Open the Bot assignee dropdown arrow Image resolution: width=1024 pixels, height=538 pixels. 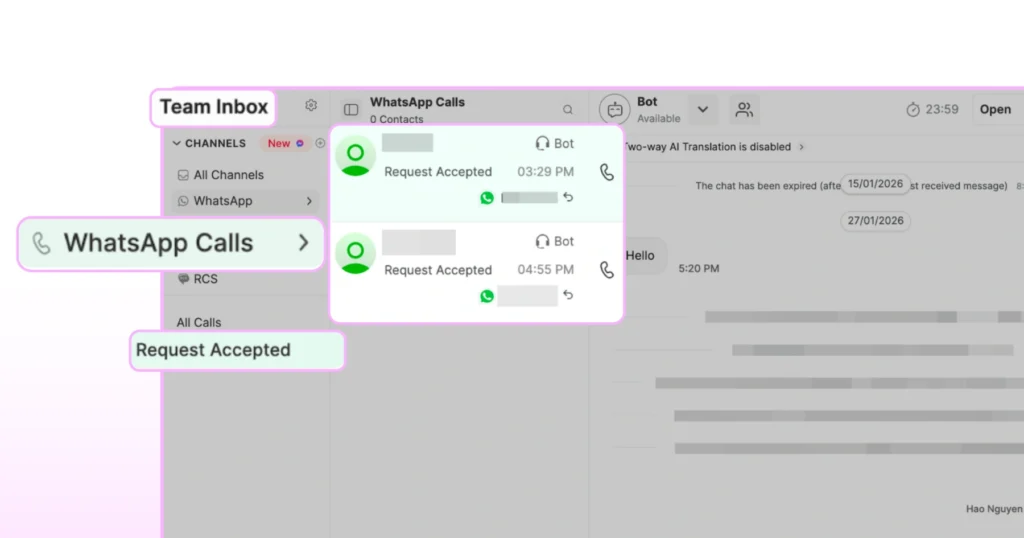pyautogui.click(x=703, y=110)
